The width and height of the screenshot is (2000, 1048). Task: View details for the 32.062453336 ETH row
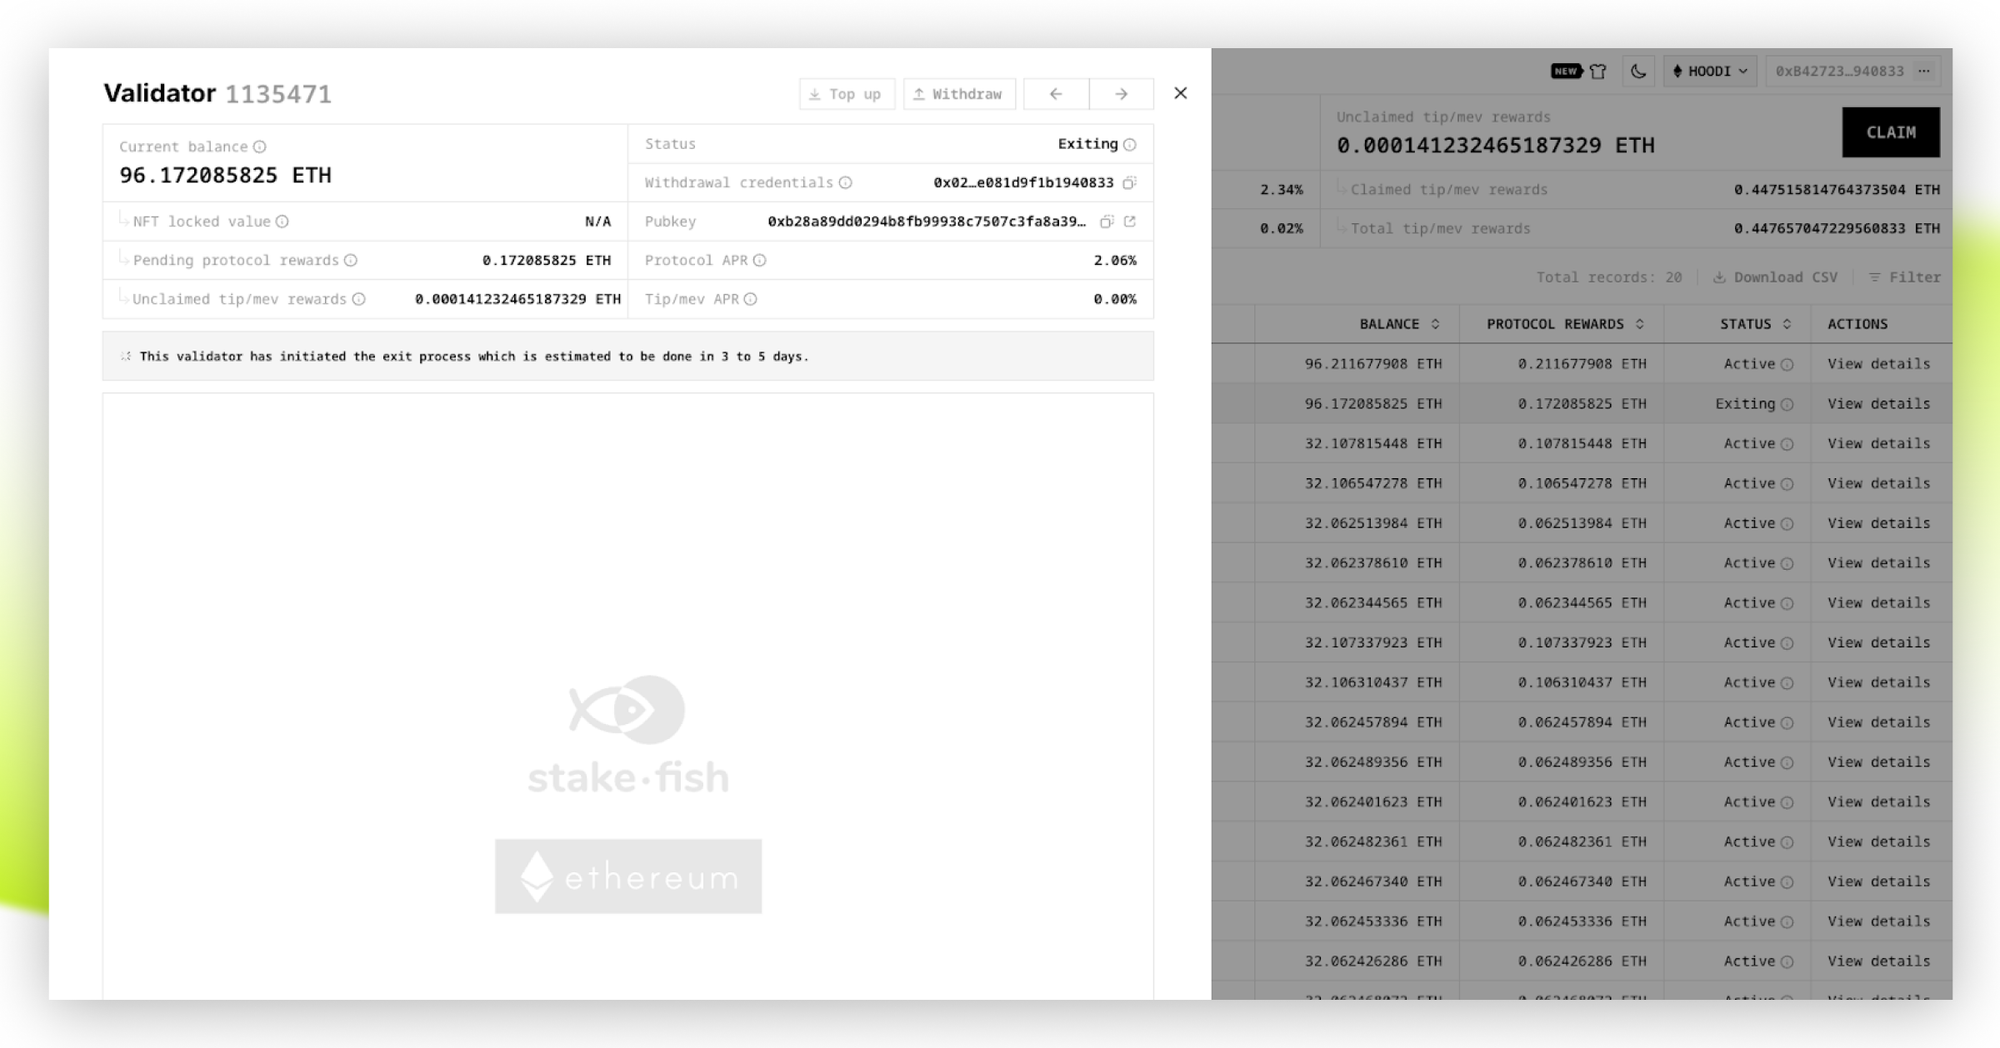pyautogui.click(x=1879, y=922)
